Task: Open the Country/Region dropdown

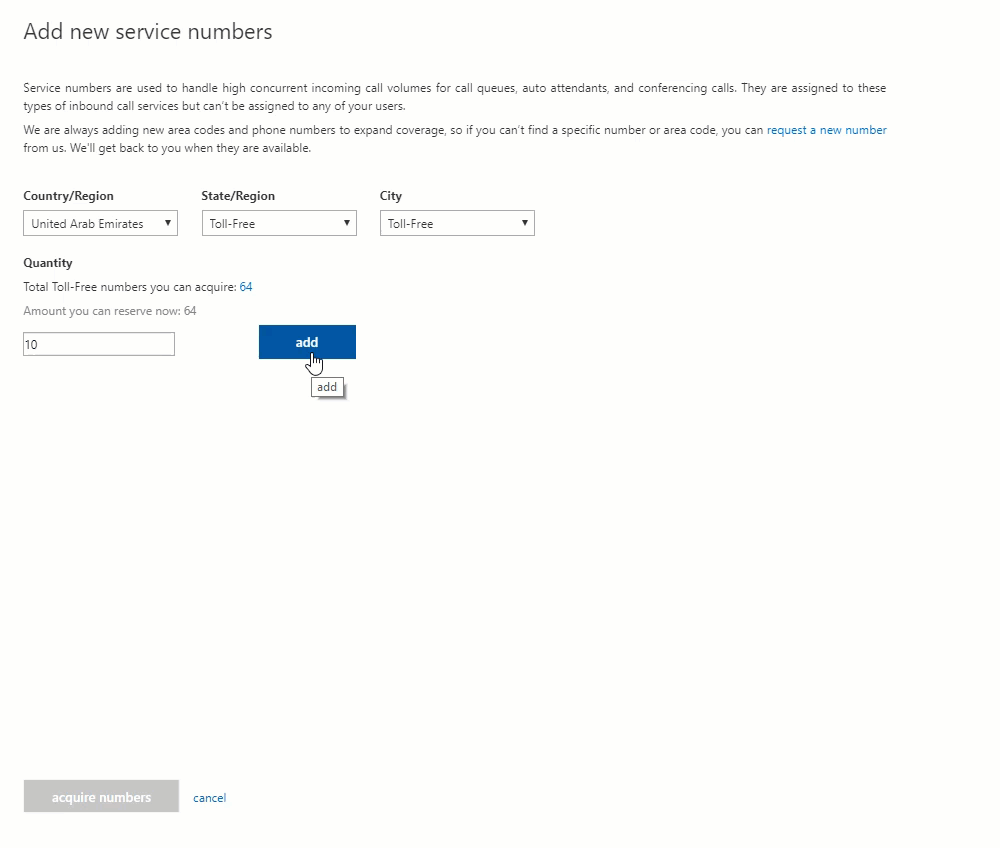Action: click(100, 223)
